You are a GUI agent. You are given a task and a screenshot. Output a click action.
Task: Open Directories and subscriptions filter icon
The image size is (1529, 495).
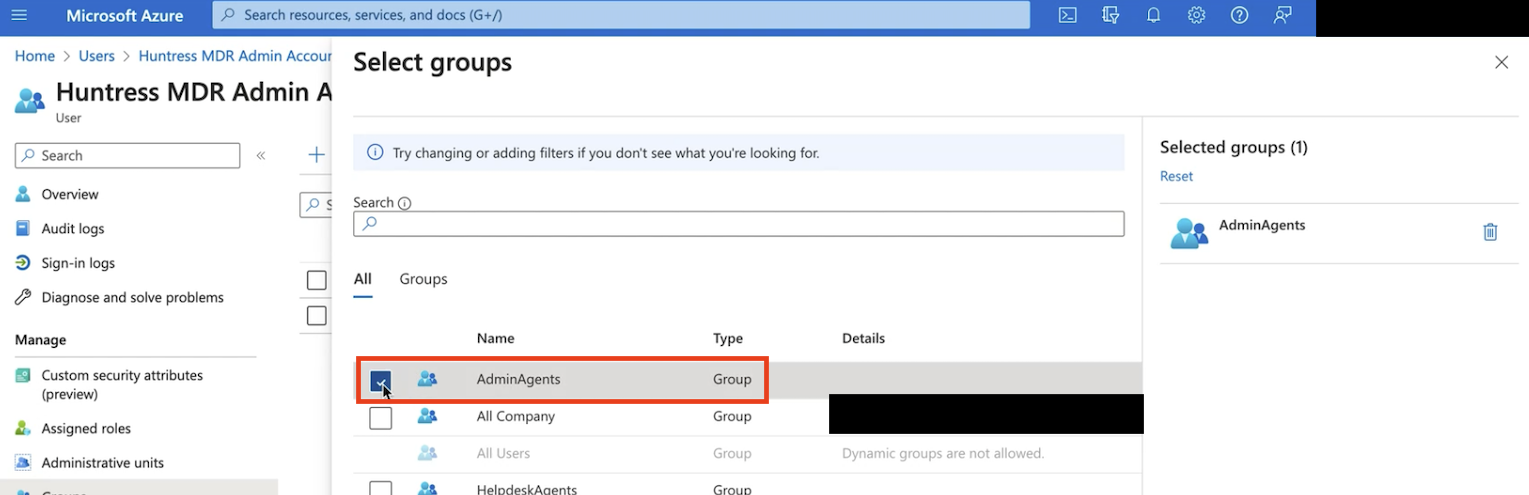[x=1110, y=15]
